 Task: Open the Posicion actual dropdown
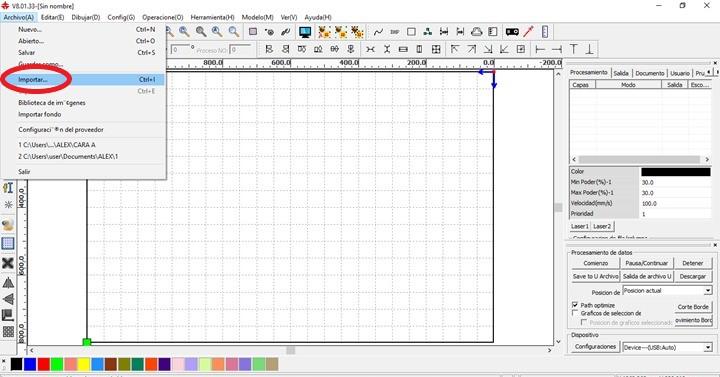(667, 291)
